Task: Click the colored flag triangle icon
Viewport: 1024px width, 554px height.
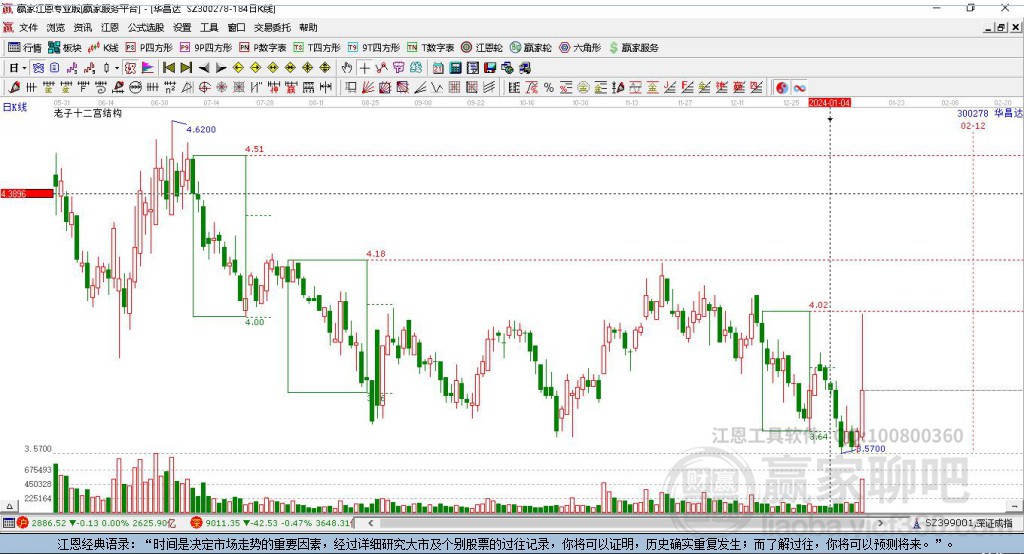Action: pyautogui.click(x=148, y=68)
